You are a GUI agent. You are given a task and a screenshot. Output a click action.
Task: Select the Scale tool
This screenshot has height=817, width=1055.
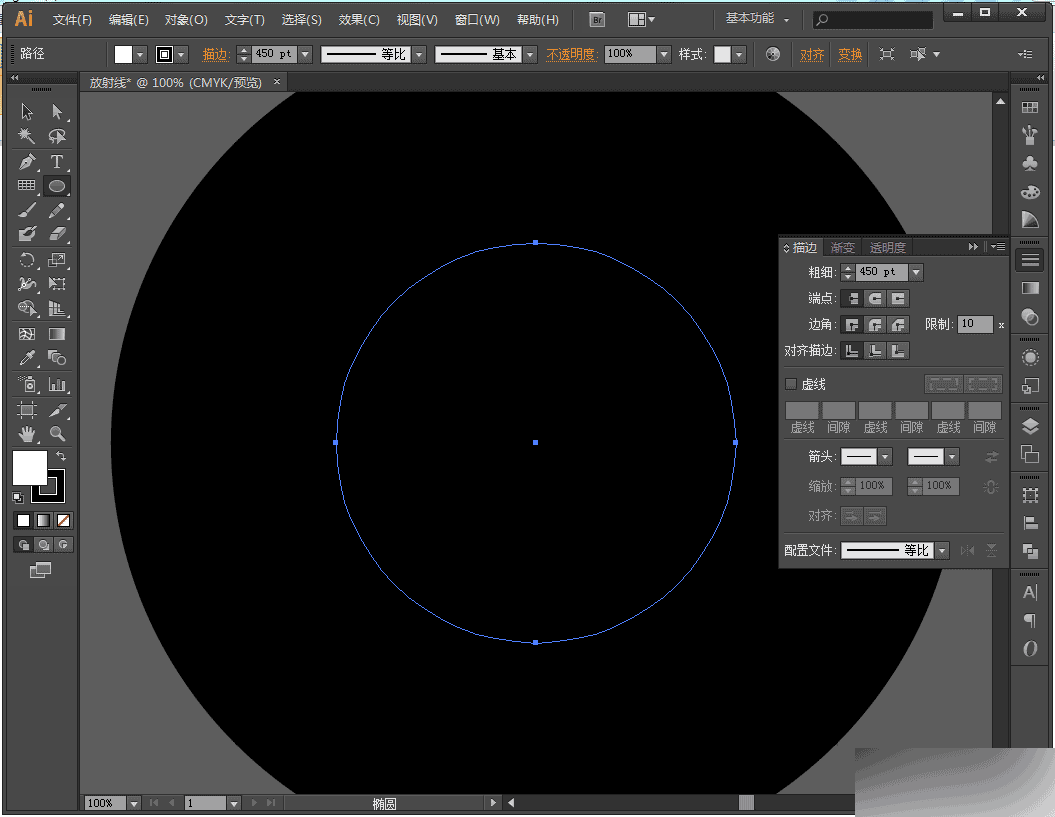click(57, 260)
